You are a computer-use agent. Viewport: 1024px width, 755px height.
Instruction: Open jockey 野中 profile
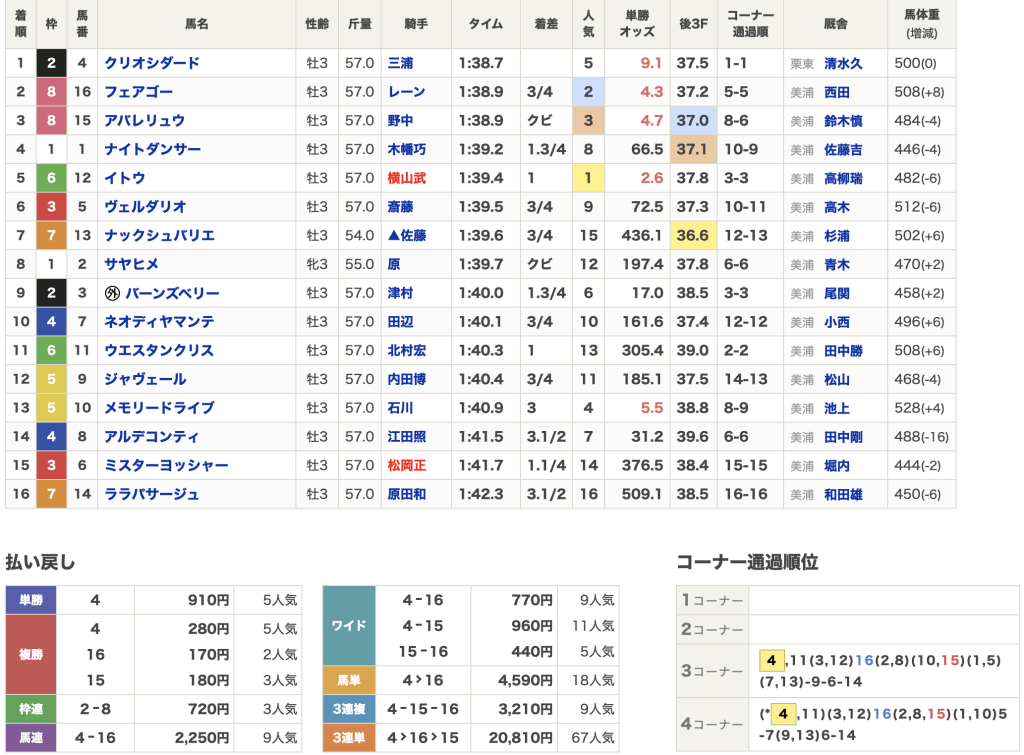(400, 121)
